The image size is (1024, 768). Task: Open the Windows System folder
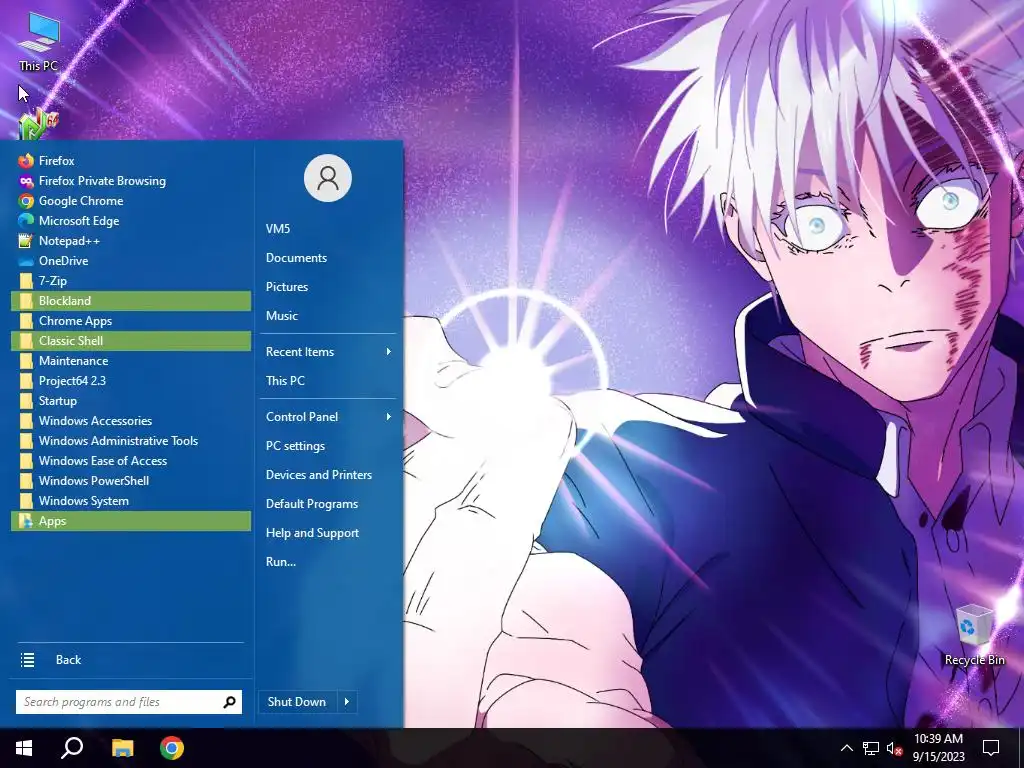click(x=131, y=501)
